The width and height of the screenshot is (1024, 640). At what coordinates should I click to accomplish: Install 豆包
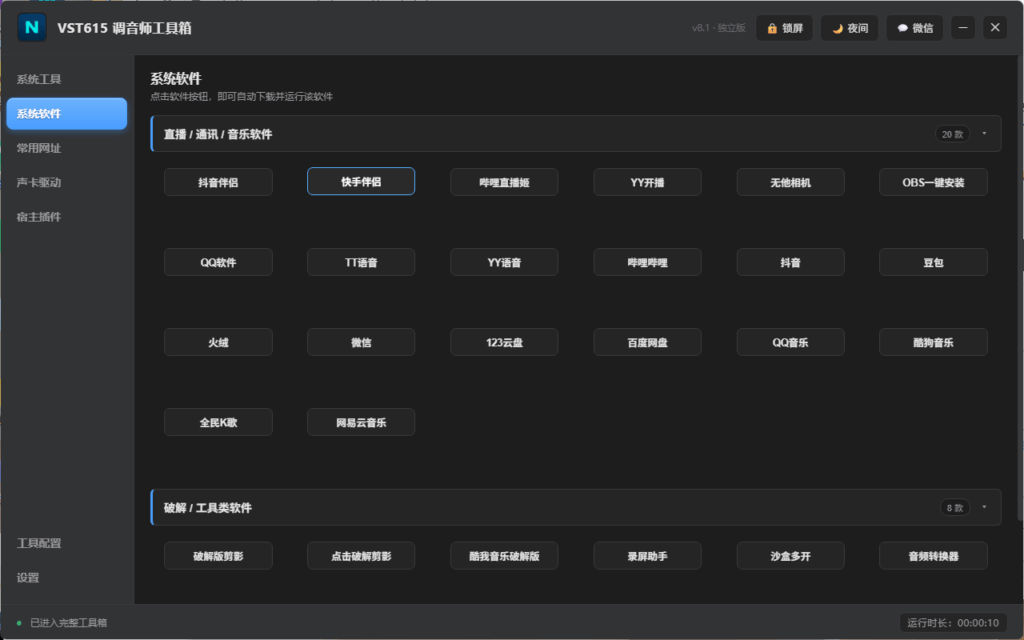coord(933,262)
